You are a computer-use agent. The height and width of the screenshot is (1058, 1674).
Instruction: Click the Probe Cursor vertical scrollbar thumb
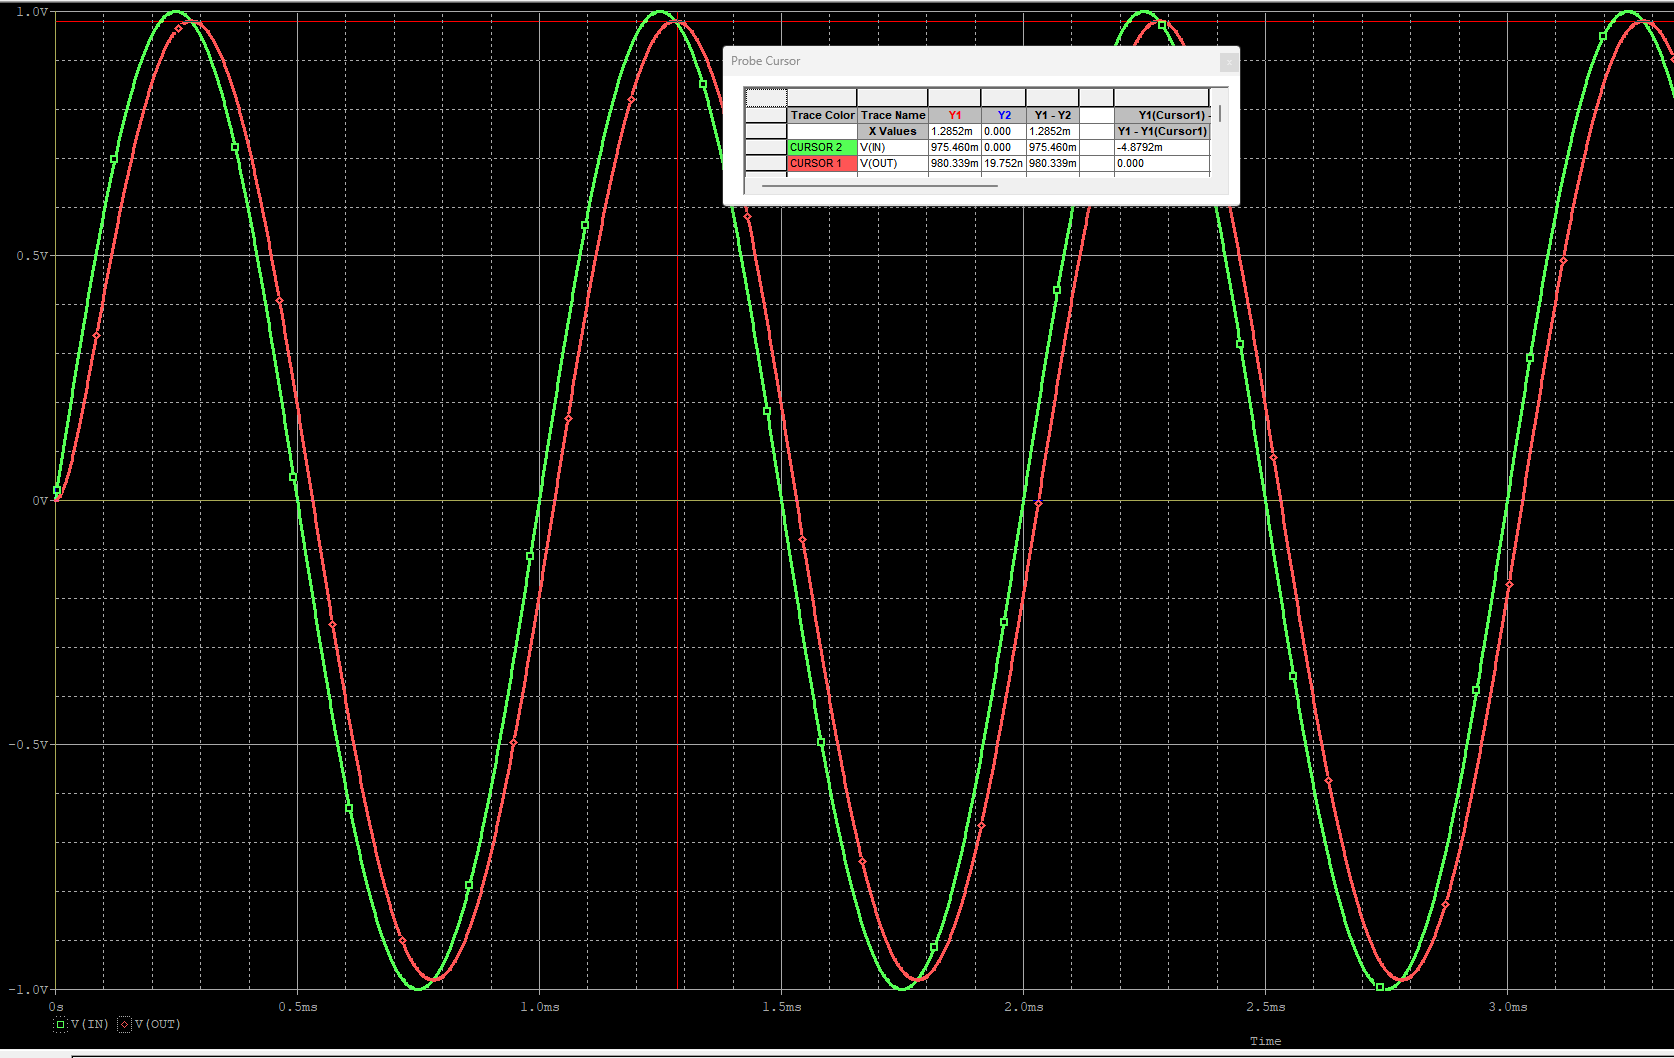tap(1220, 114)
